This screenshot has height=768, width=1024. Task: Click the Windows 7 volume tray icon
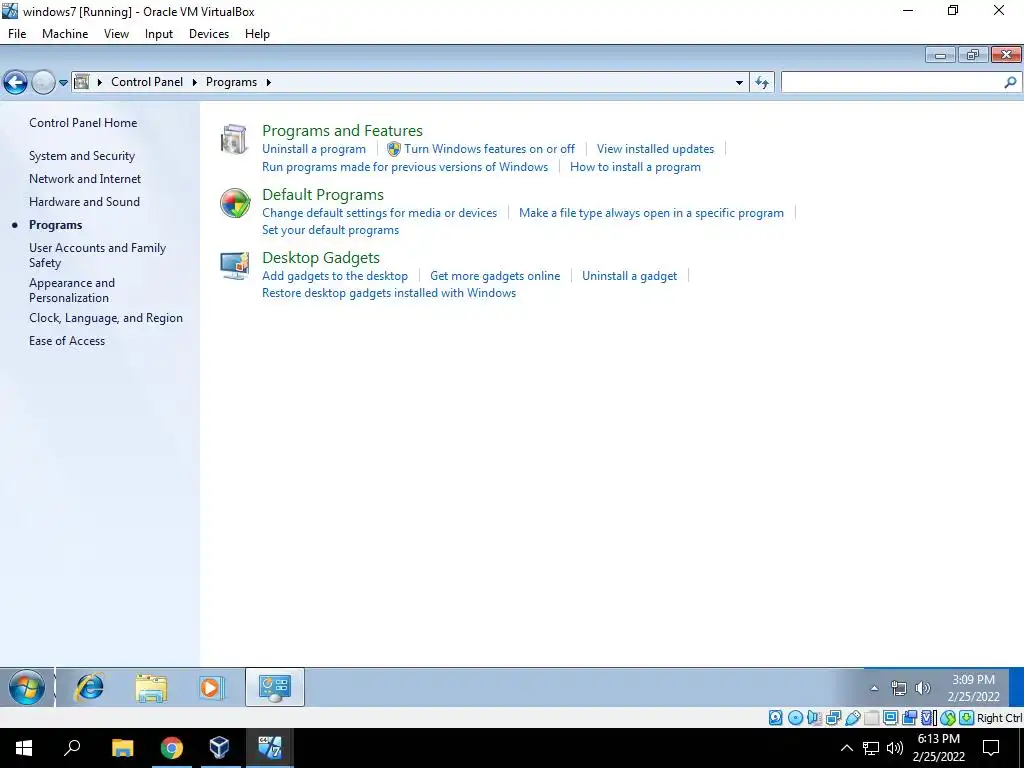pos(923,688)
